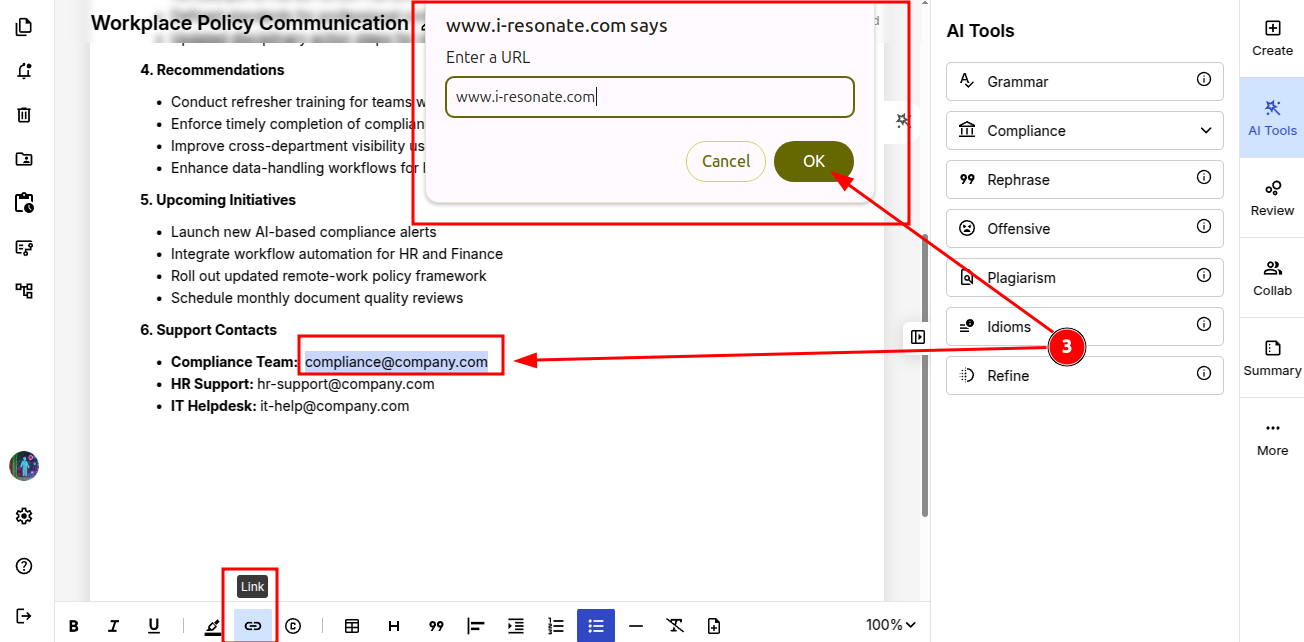Click OK in the URL dialog

point(813,162)
